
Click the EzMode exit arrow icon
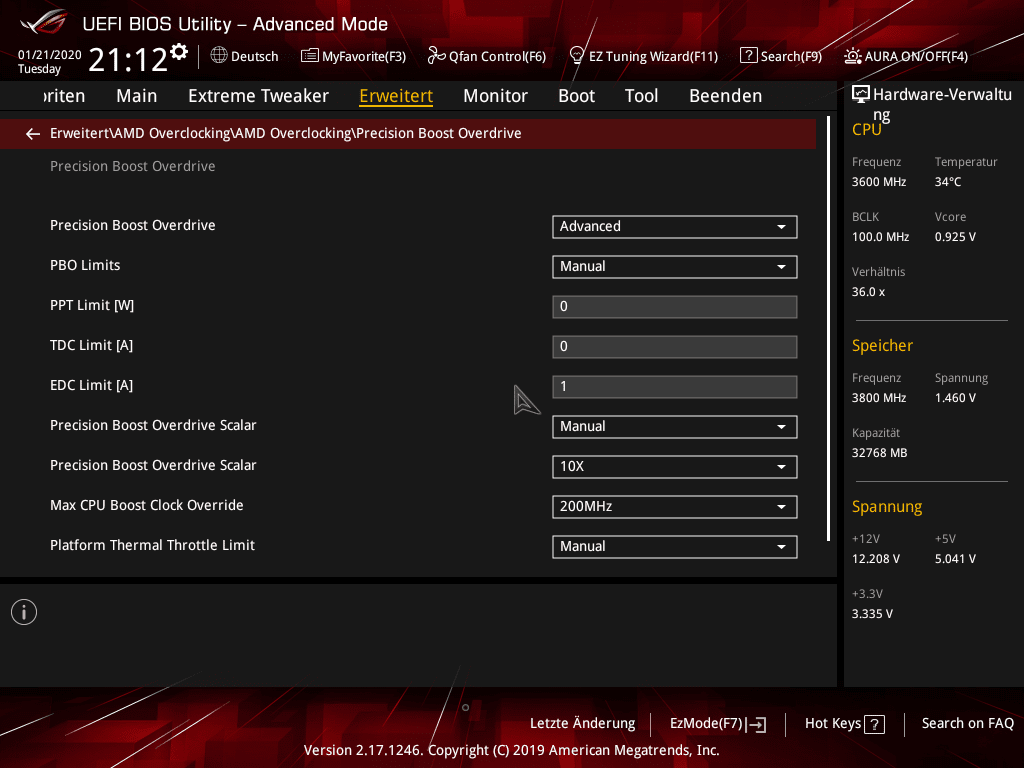pyautogui.click(x=756, y=724)
